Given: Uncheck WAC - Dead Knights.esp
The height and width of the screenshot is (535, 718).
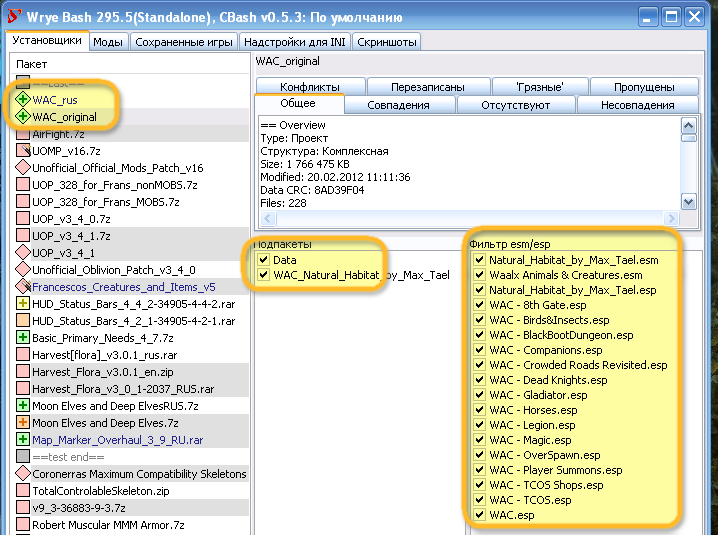Looking at the screenshot, I should 479,380.
